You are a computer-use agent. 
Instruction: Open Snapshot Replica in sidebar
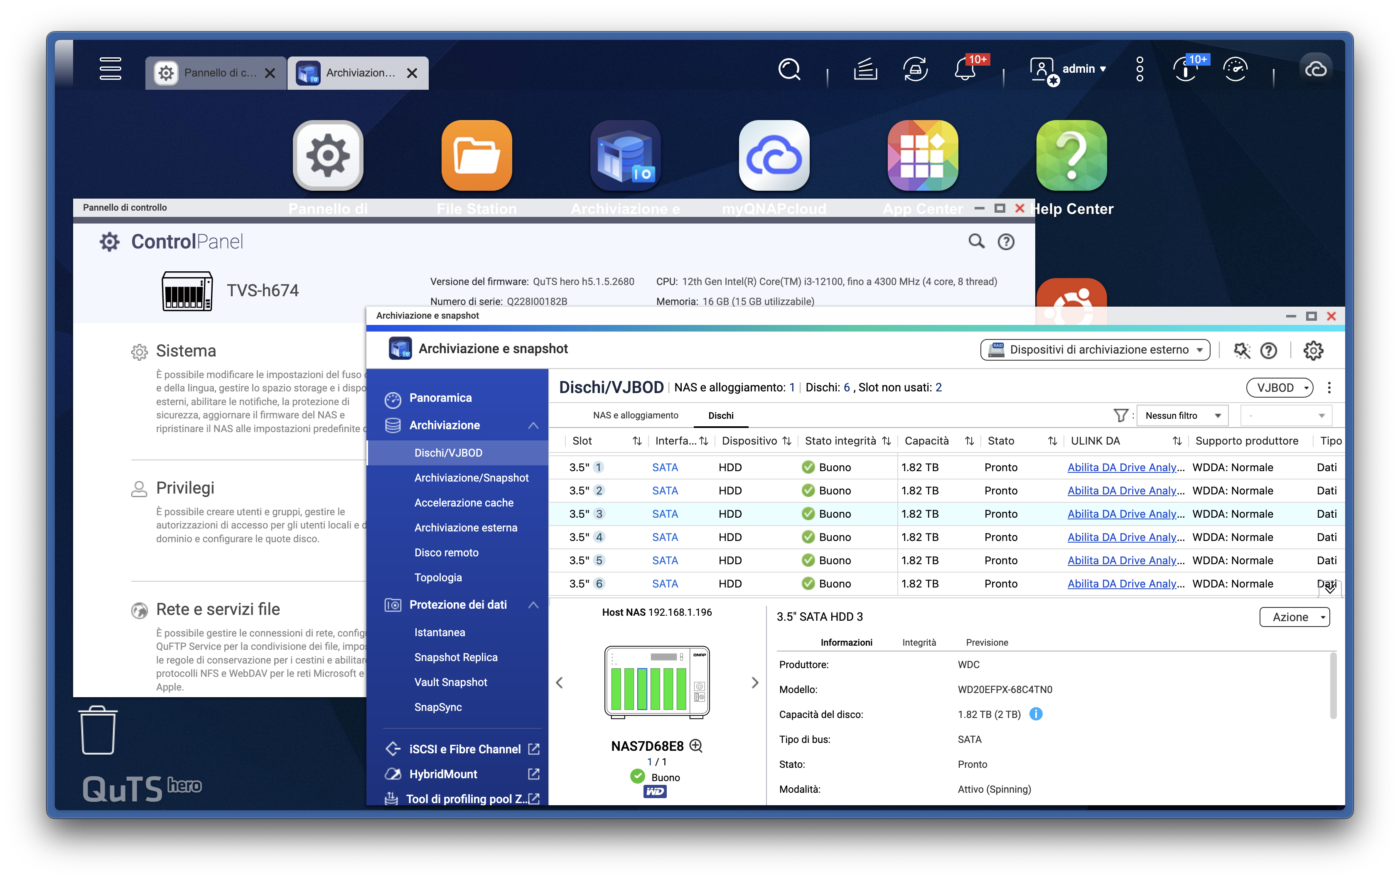pos(456,658)
